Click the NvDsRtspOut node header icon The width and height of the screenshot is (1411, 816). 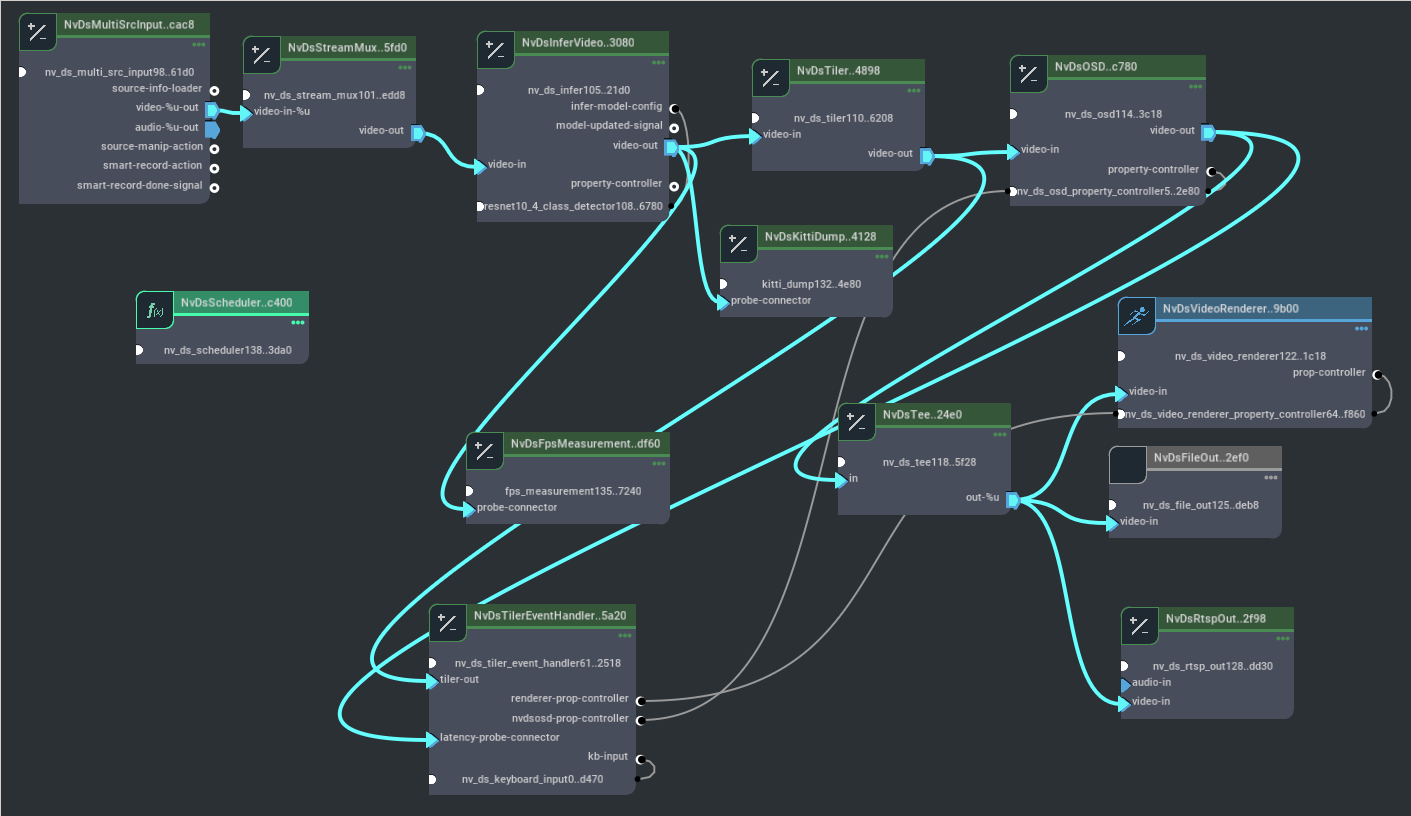(1139, 626)
